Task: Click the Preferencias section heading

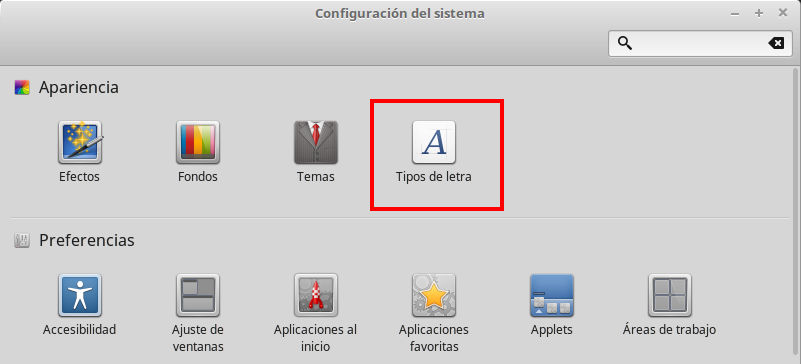Action: 87,240
